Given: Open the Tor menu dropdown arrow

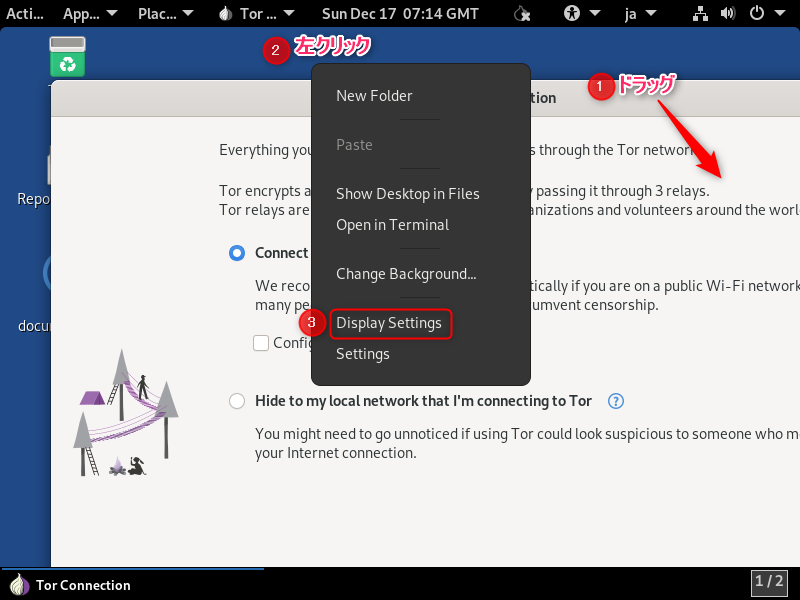Looking at the screenshot, I should (289, 13).
